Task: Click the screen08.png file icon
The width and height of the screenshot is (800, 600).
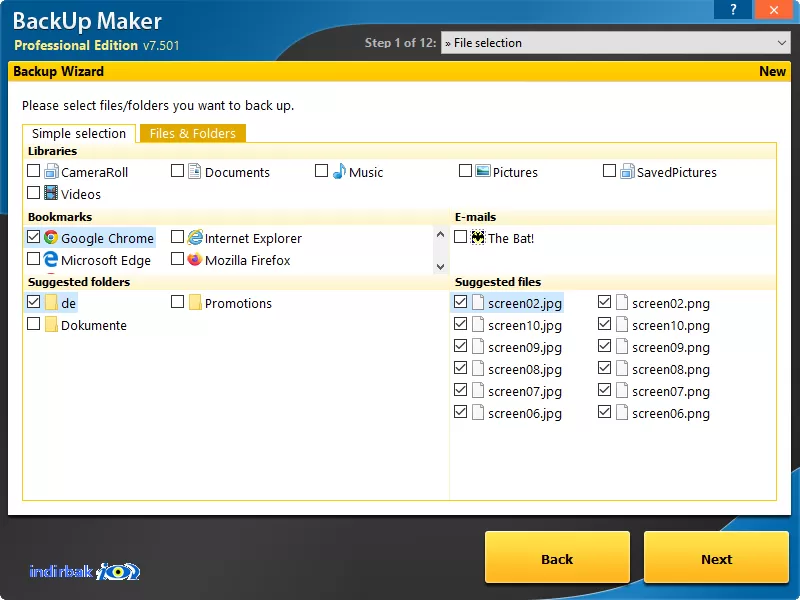Action: click(x=622, y=368)
